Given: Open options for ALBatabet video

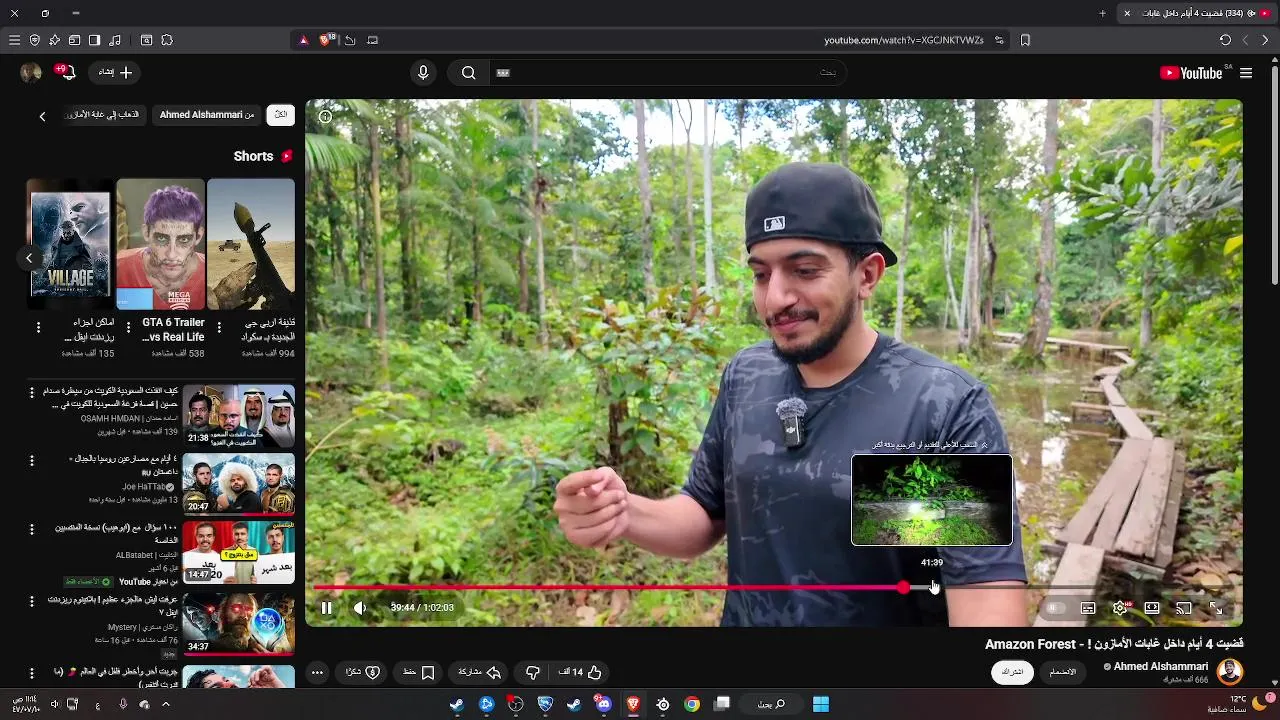Looking at the screenshot, I should 31,529.
